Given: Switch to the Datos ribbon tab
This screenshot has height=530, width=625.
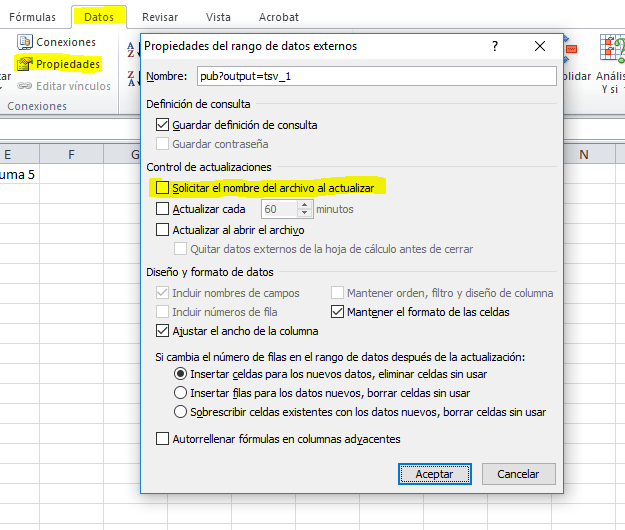Looking at the screenshot, I should tap(99, 17).
